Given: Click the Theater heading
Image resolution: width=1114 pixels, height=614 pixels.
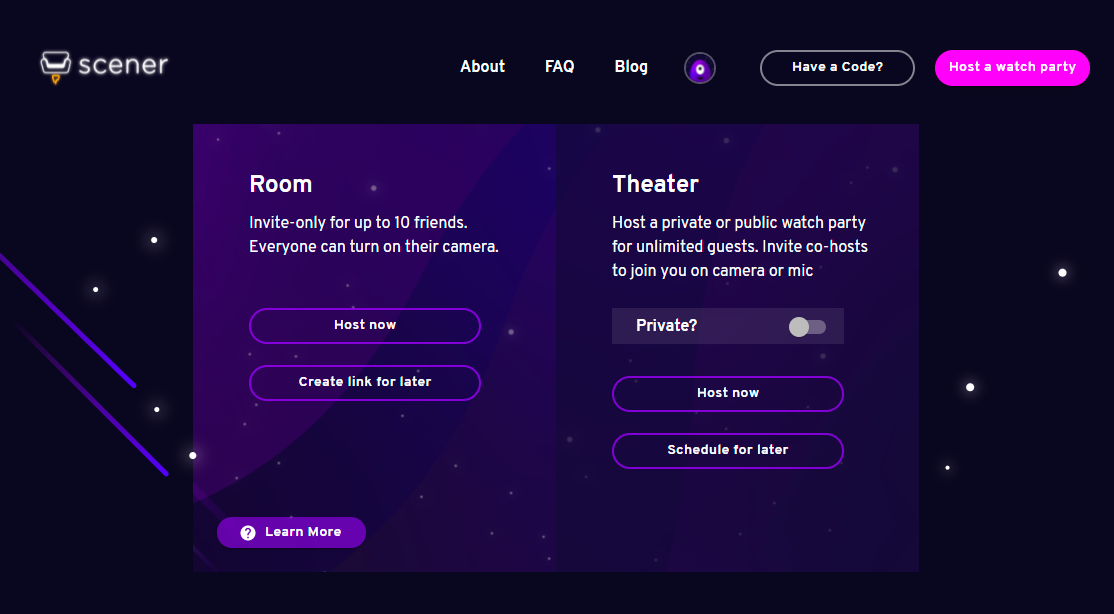Looking at the screenshot, I should click(x=656, y=184).
